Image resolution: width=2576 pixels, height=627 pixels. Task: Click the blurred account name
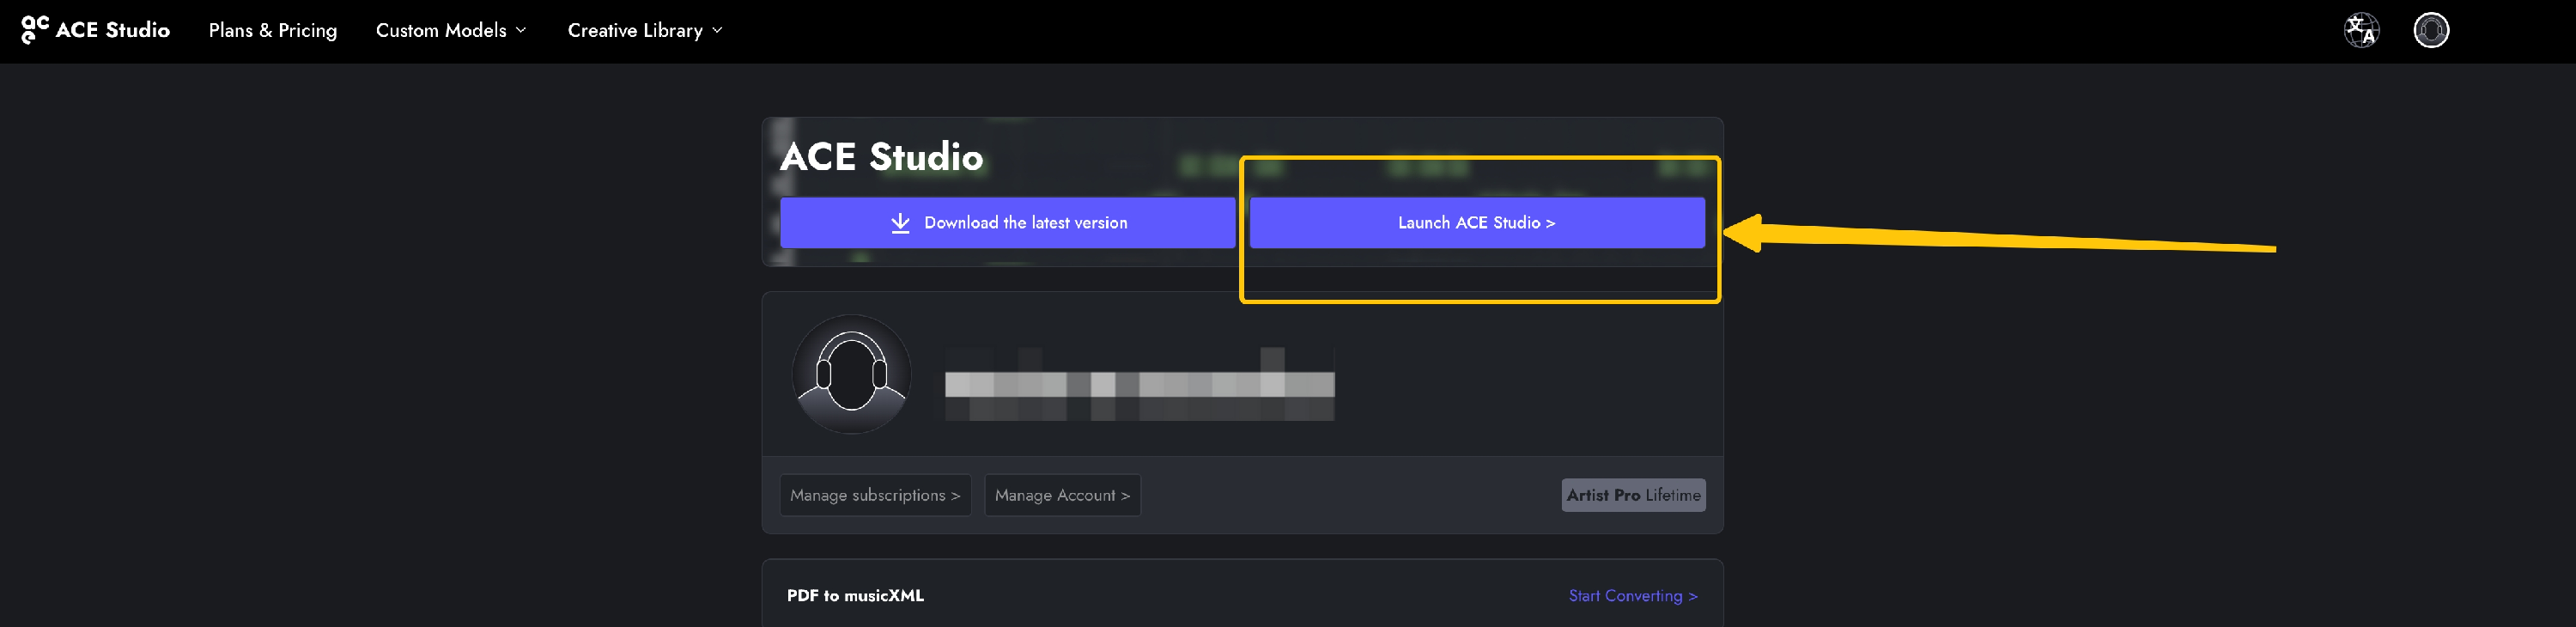point(1139,384)
